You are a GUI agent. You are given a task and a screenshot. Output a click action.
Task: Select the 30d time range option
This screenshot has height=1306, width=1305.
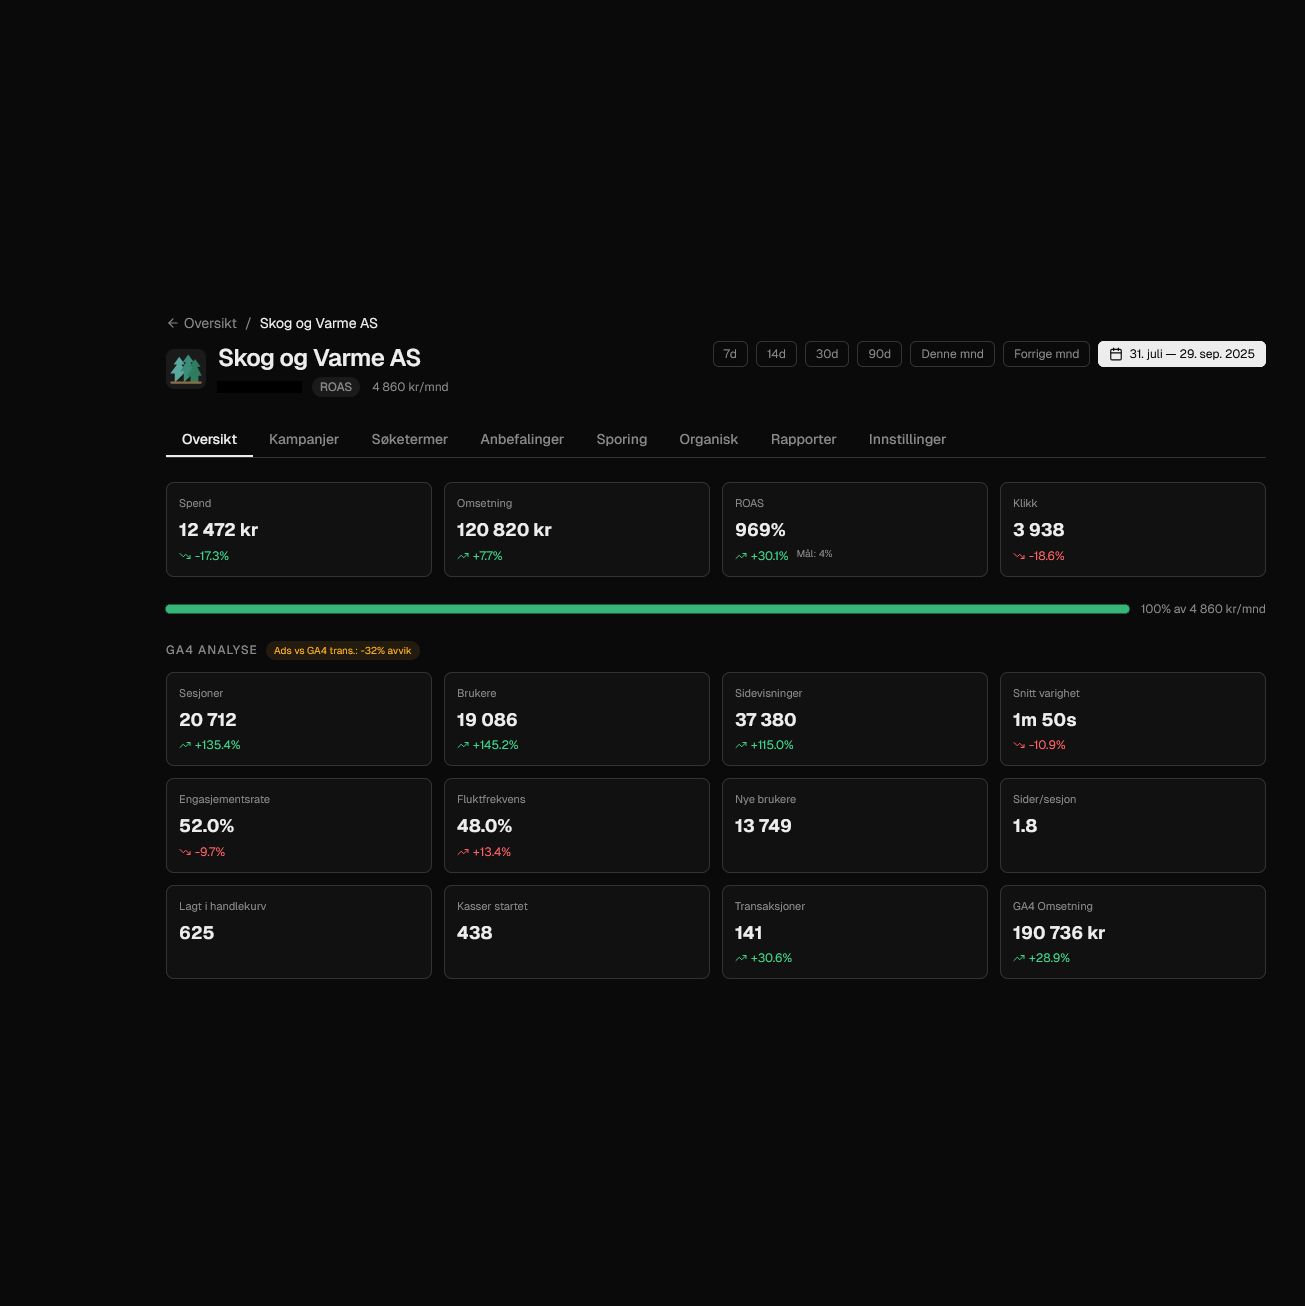pyautogui.click(x=826, y=353)
